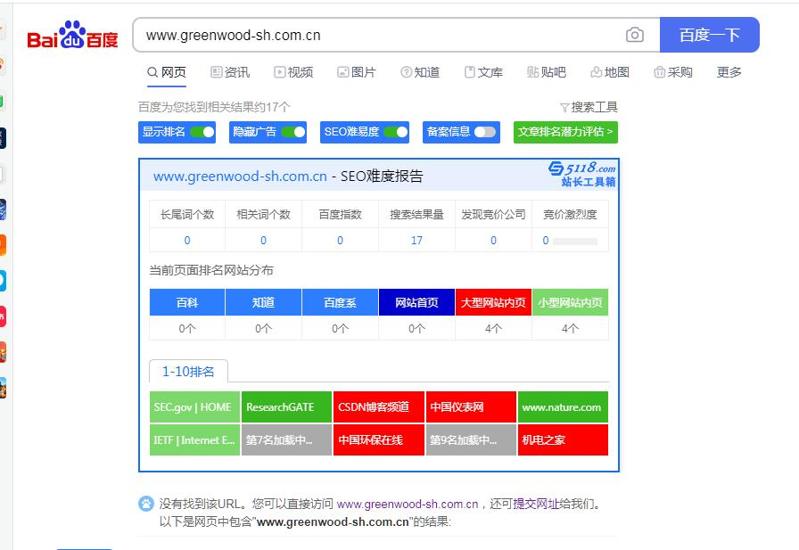
Task: Click the 百度指数 header cell
Action: (340, 214)
